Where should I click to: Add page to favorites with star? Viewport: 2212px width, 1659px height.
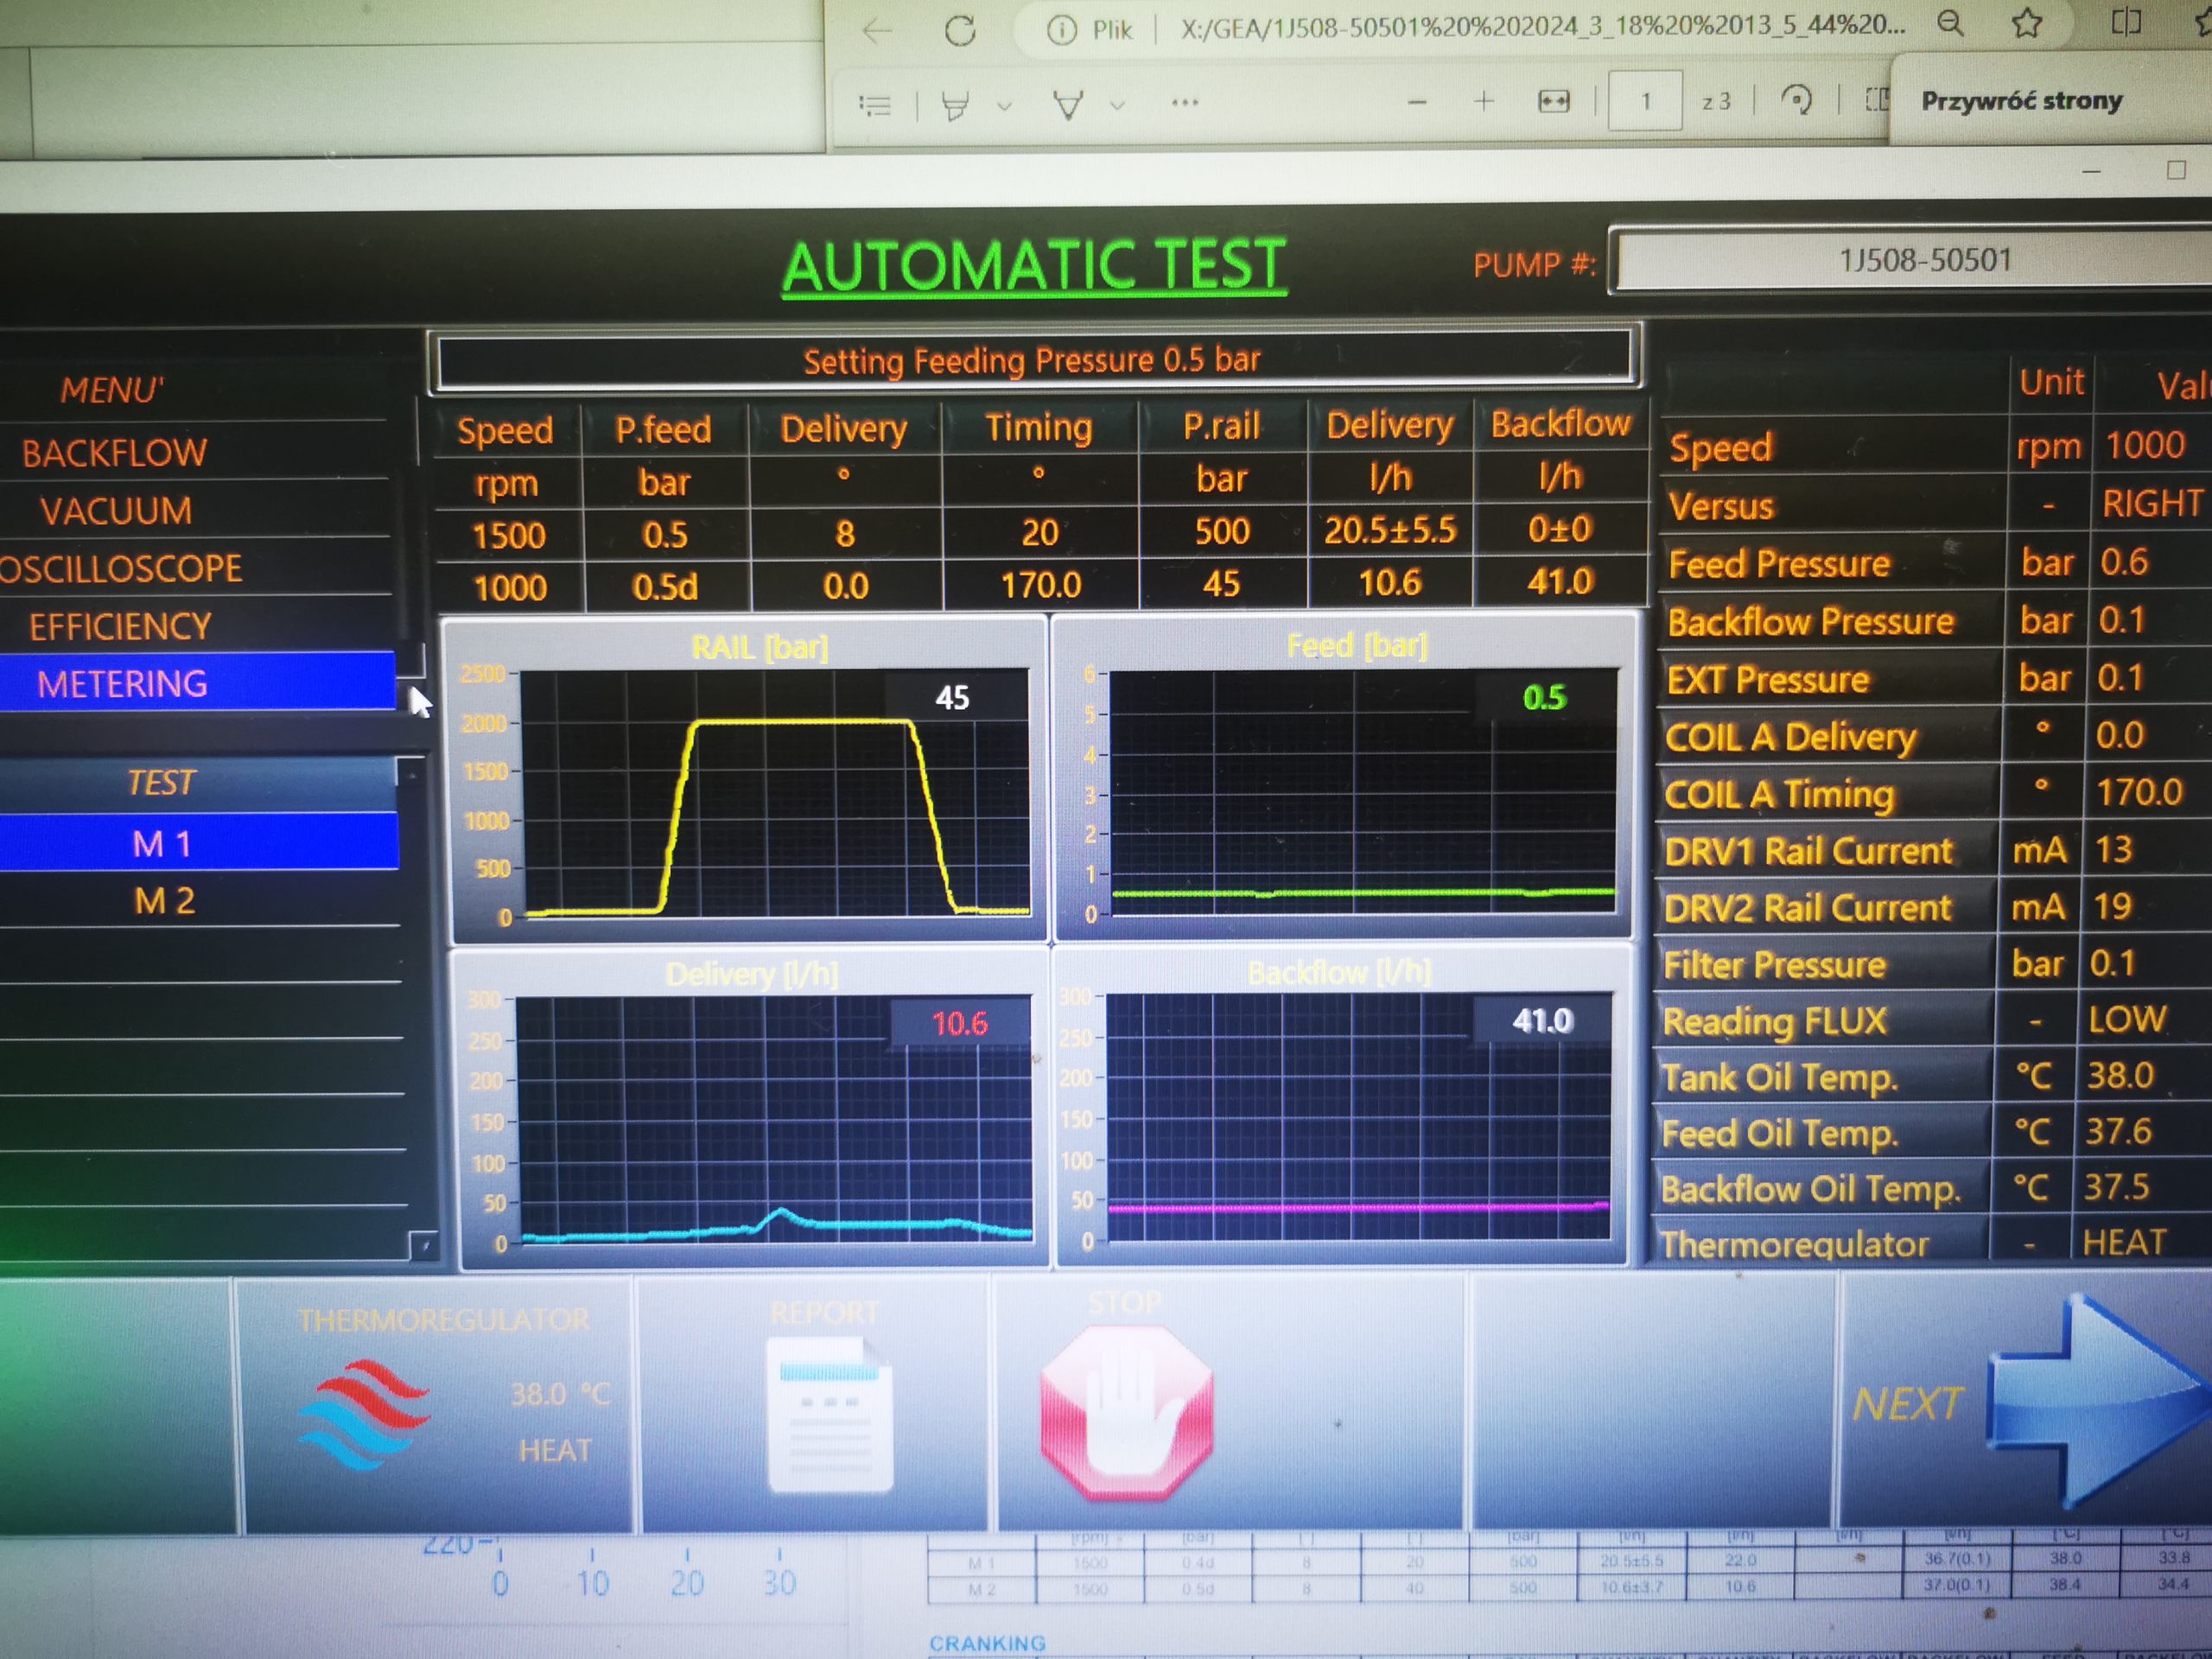(2027, 23)
